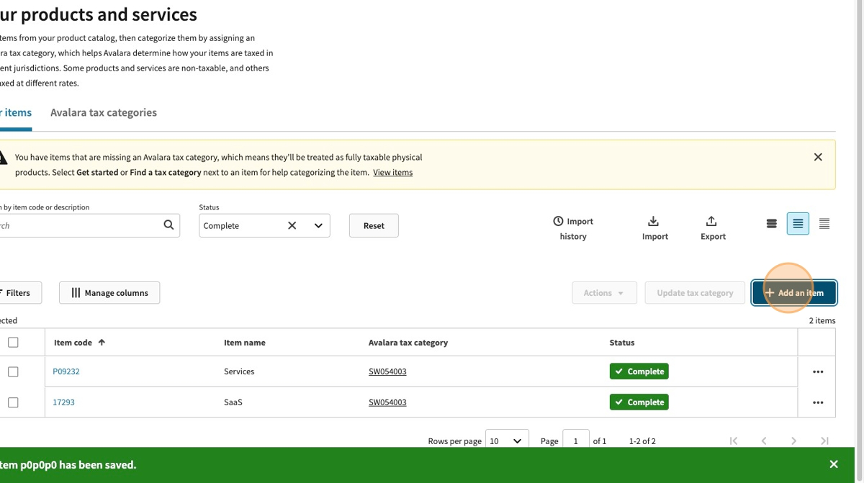Screen dimensions: 864x484
Task: Click the Avalara tax category column header
Action: 408,342
